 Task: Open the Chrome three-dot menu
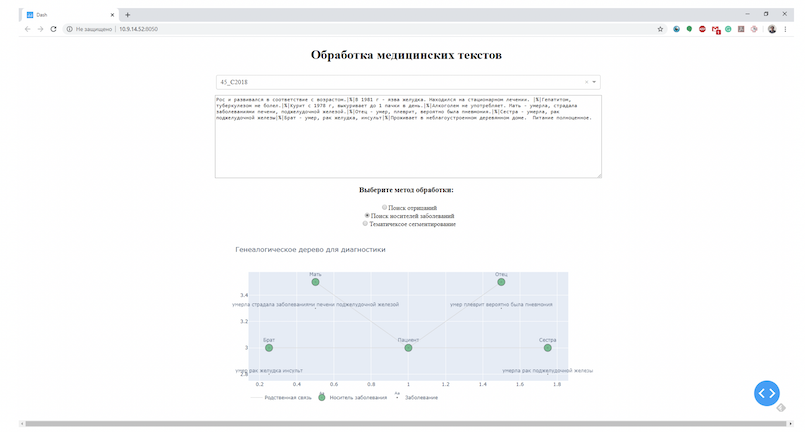coord(786,29)
